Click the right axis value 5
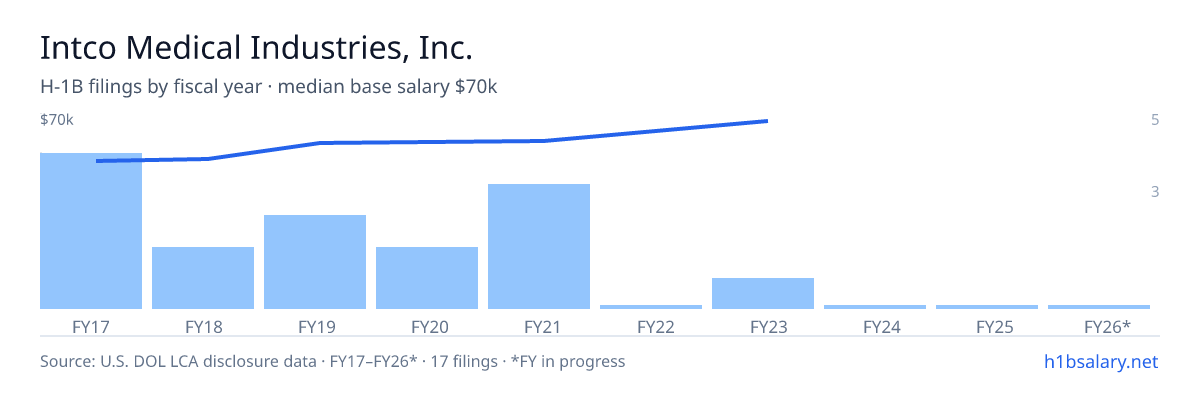This screenshot has height=400, width=1200. tap(1155, 120)
